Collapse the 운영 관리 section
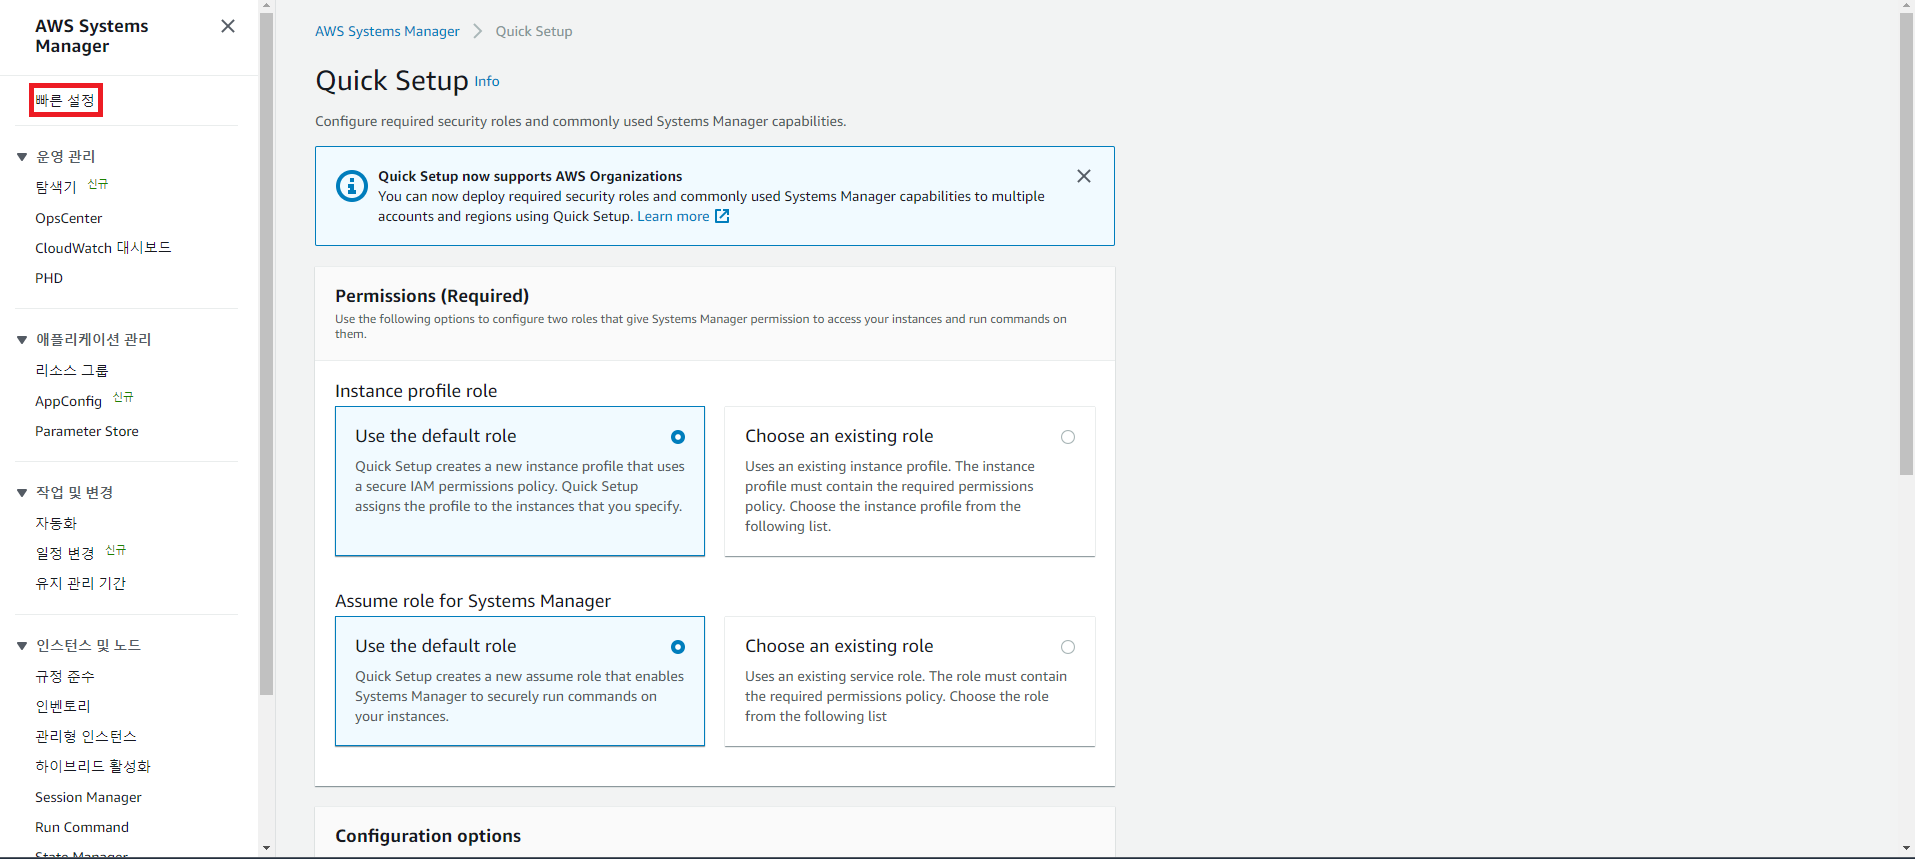Viewport: 1915px width, 859px height. coord(22,157)
